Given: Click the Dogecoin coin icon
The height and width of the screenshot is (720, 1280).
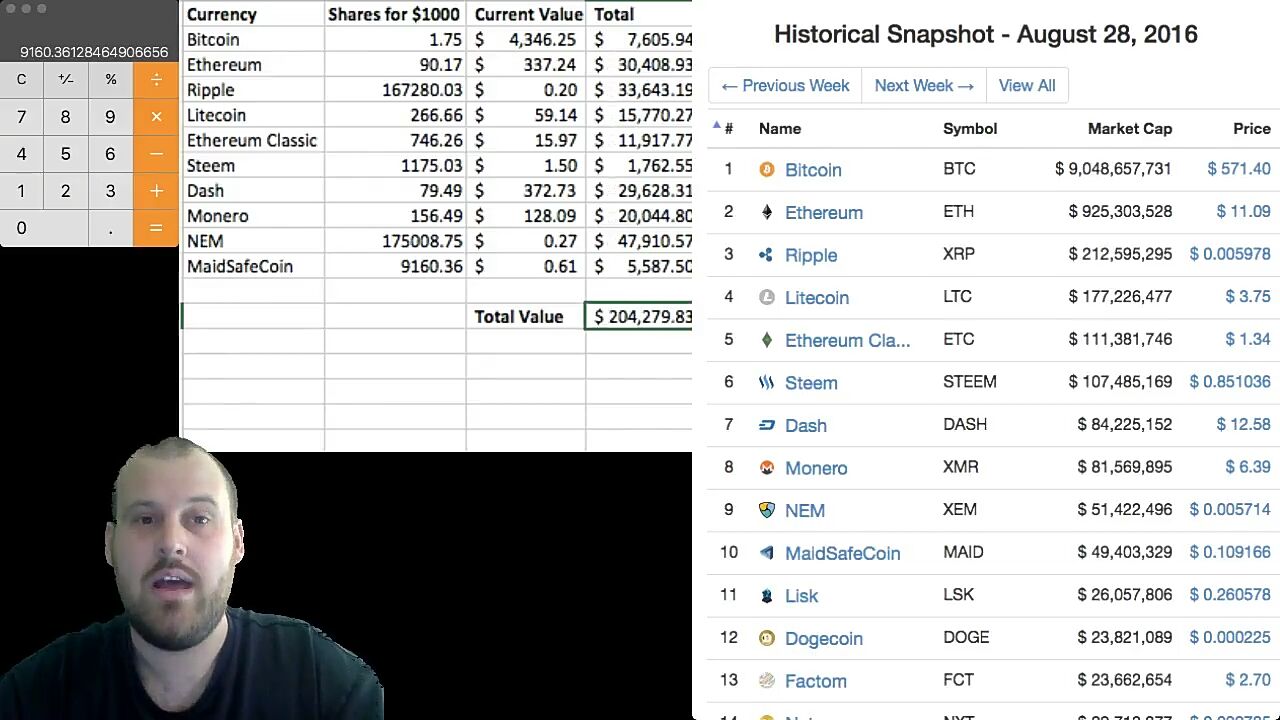Looking at the screenshot, I should [767, 638].
